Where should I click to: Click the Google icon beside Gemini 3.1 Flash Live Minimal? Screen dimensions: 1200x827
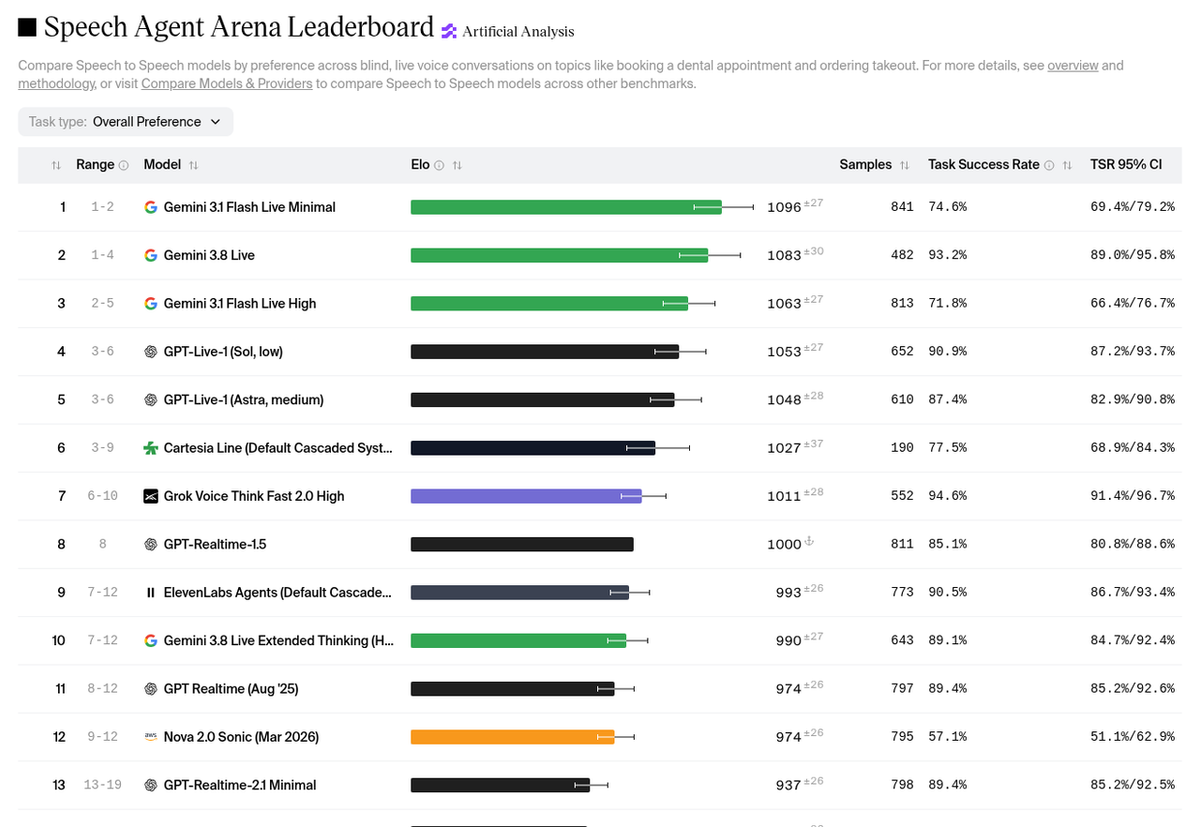[x=151, y=207]
